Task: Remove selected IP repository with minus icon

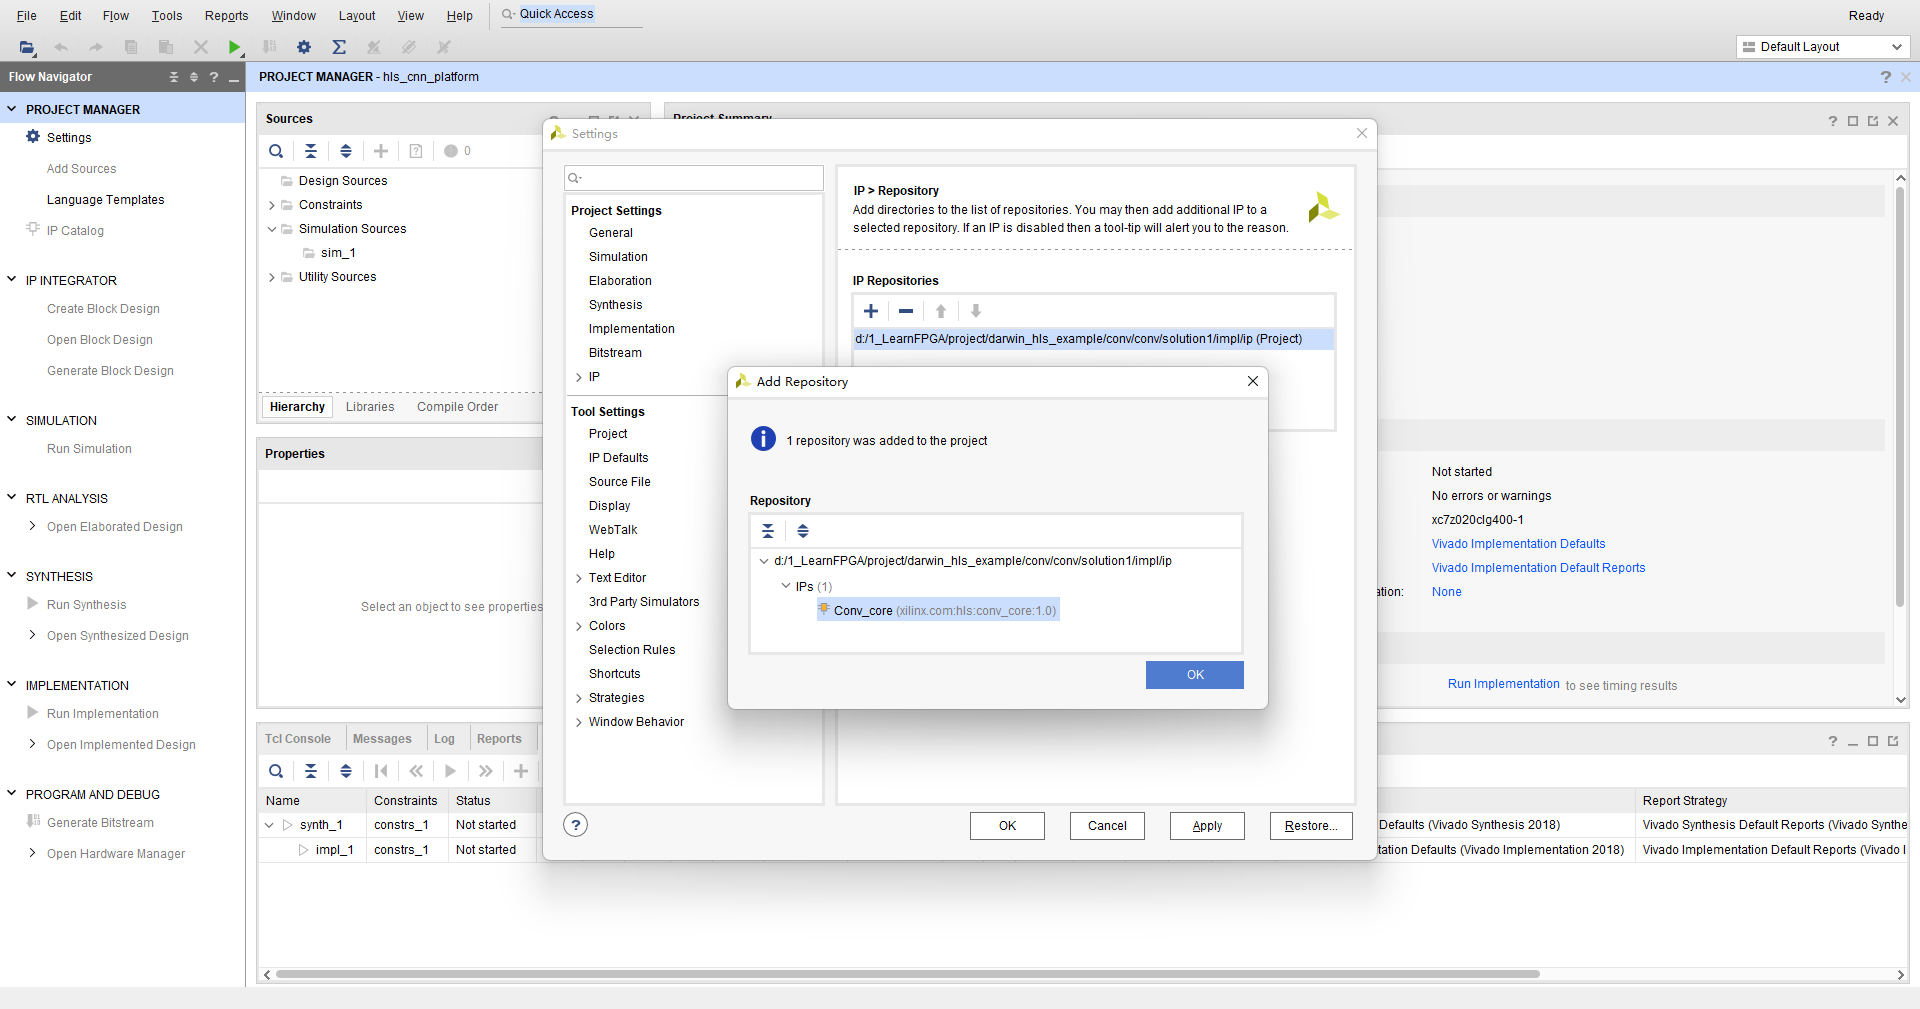Action: coord(906,311)
